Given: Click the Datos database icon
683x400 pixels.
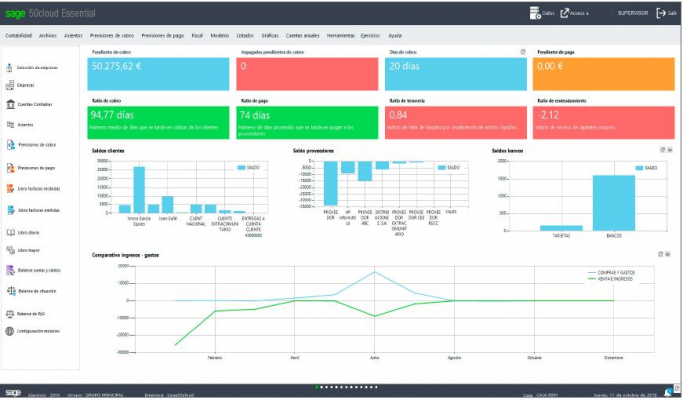Looking at the screenshot, I should 535,13.
